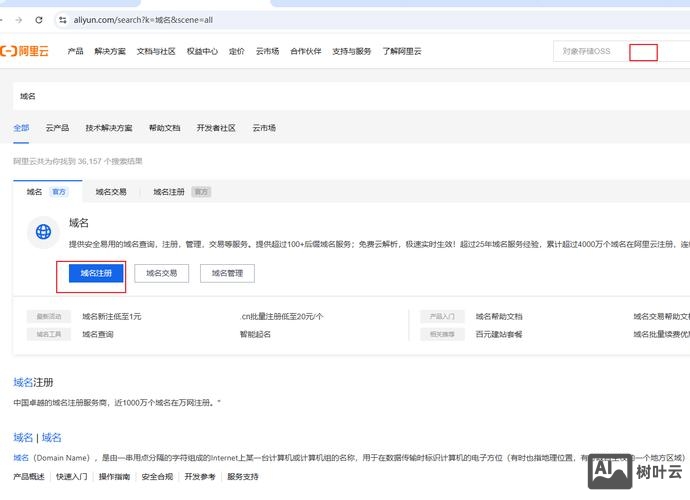Select the 域名交易 card tab
Screen dimensions: 690x500
(111, 192)
